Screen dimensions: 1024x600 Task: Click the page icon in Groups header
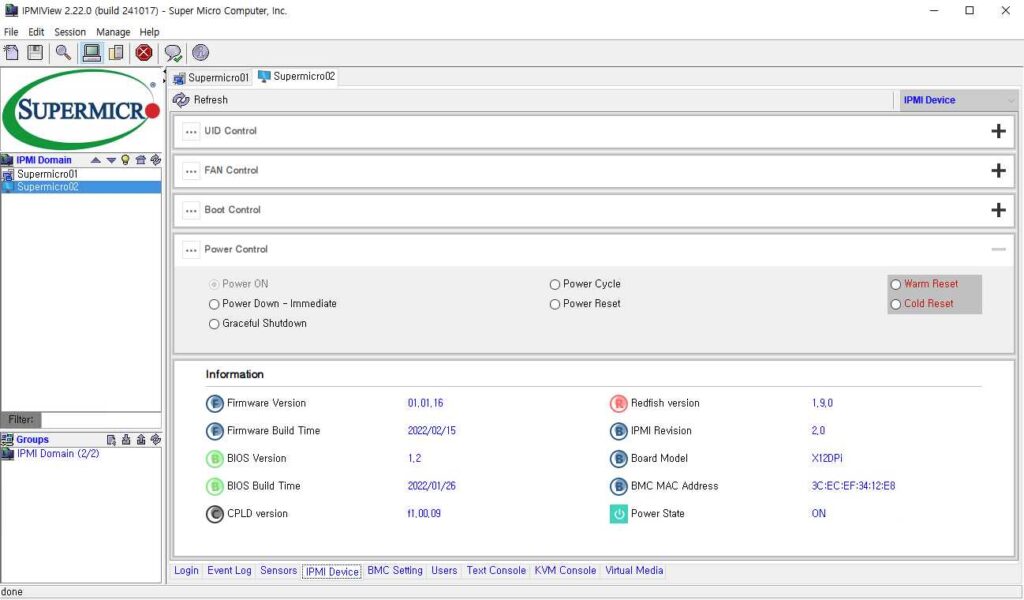click(111, 440)
